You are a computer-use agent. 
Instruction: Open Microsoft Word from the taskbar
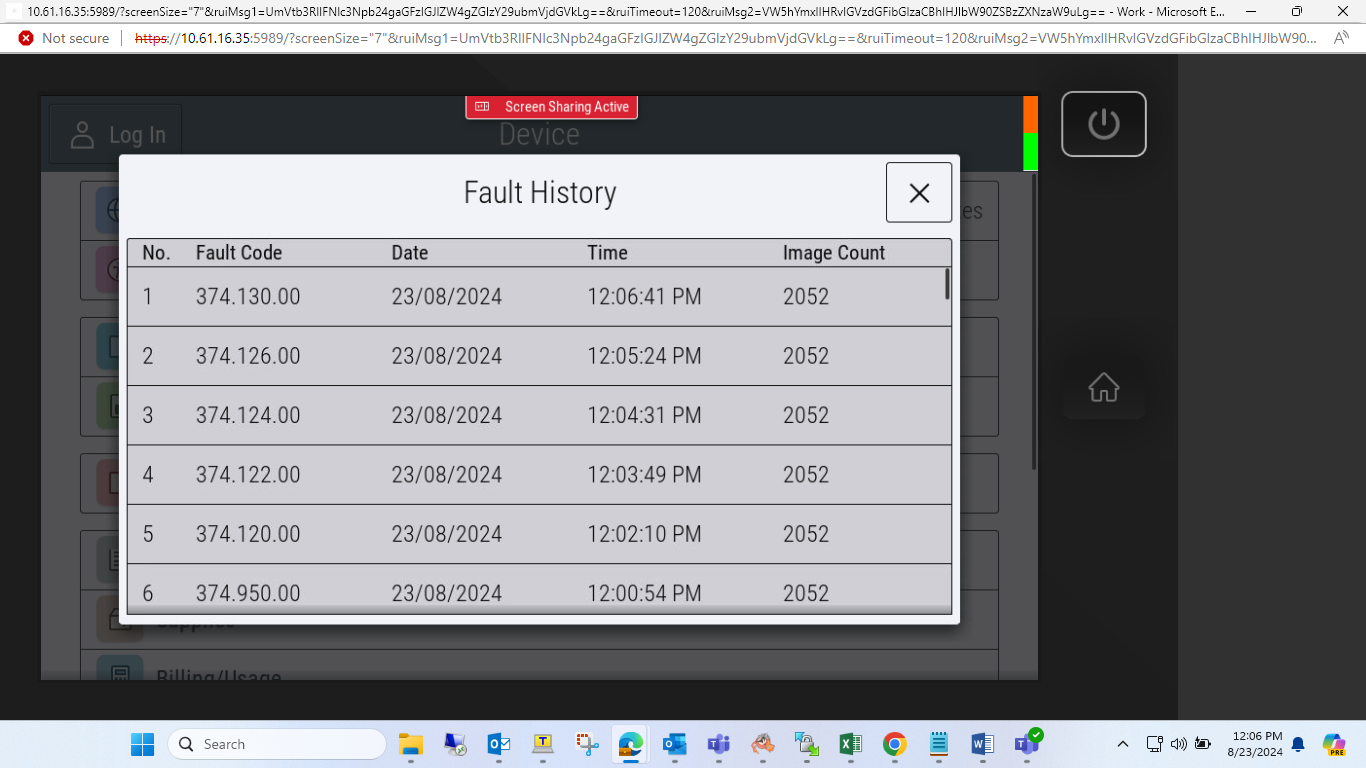tap(982, 744)
